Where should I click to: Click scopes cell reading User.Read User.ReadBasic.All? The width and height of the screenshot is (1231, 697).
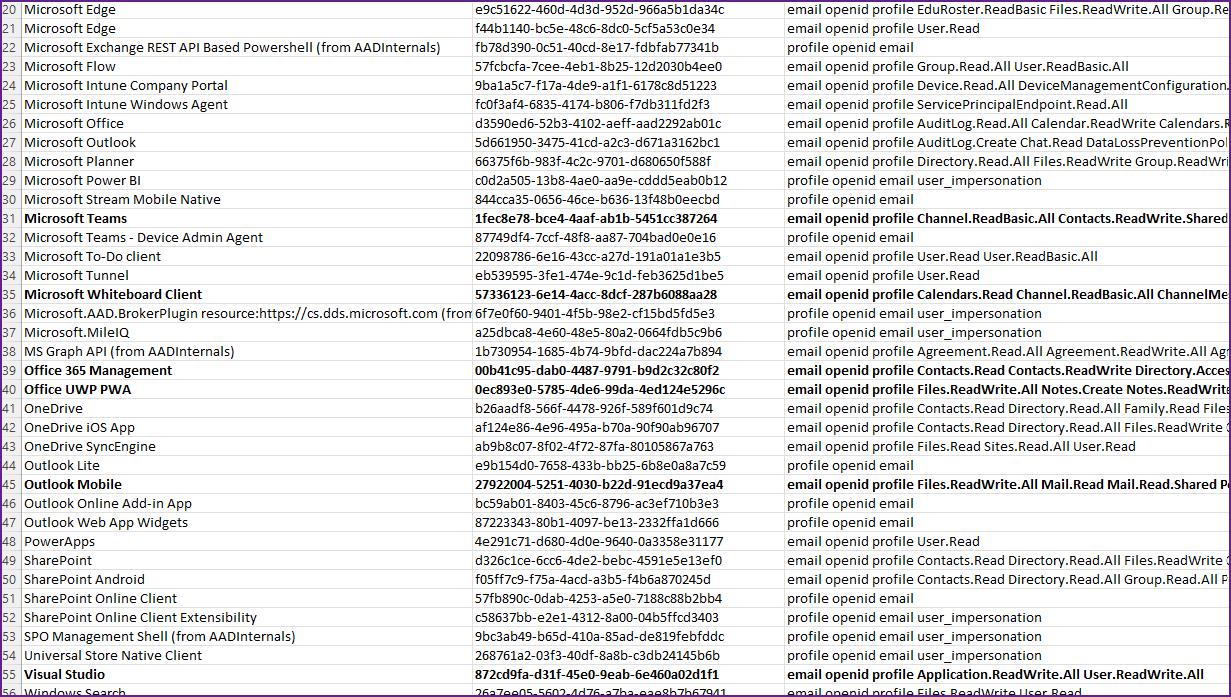coord(1008,257)
